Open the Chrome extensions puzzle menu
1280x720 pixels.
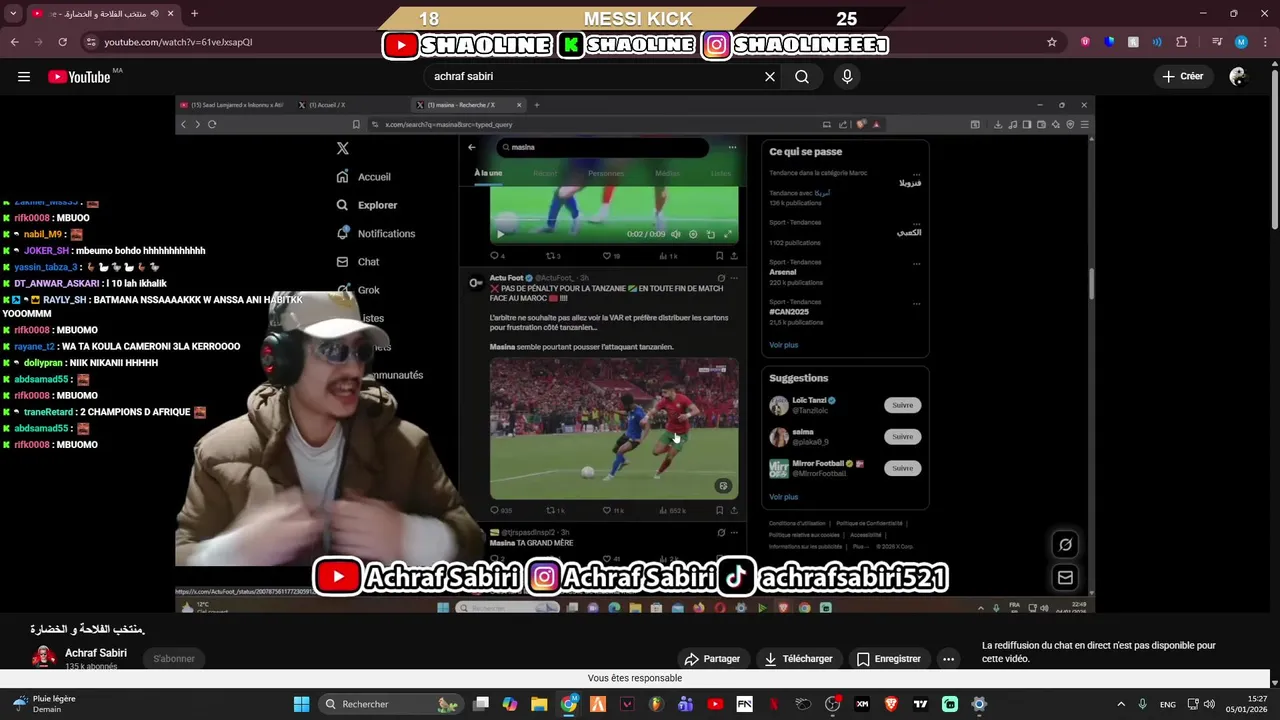1182,42
